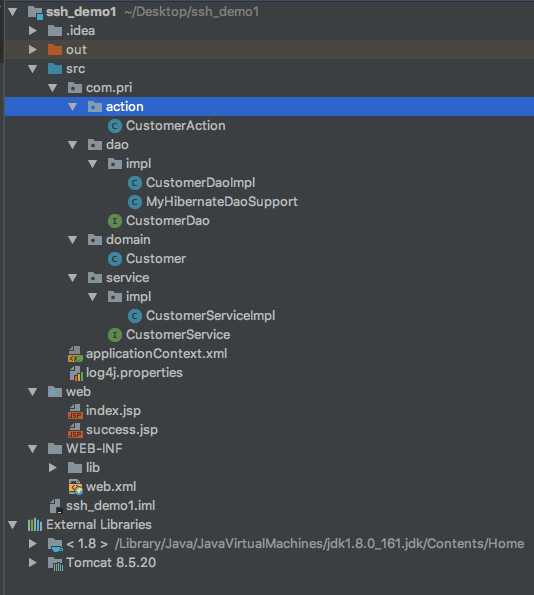Select ssh_demo1.iml file name
Screen dimensions: 534x595
pyautogui.click(x=110, y=506)
